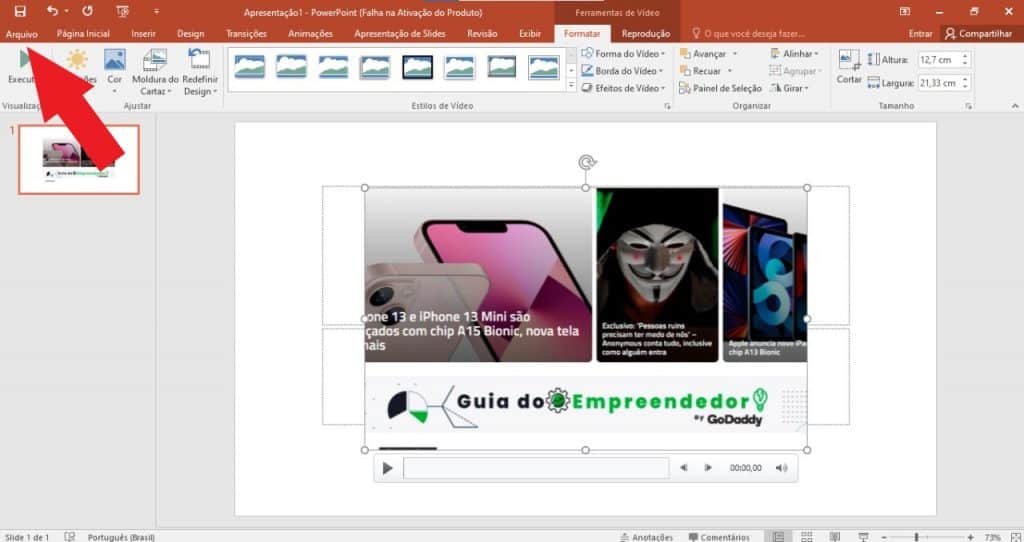1024x542 pixels.
Task: Select the eighth video style thumbnail
Action: [543, 67]
